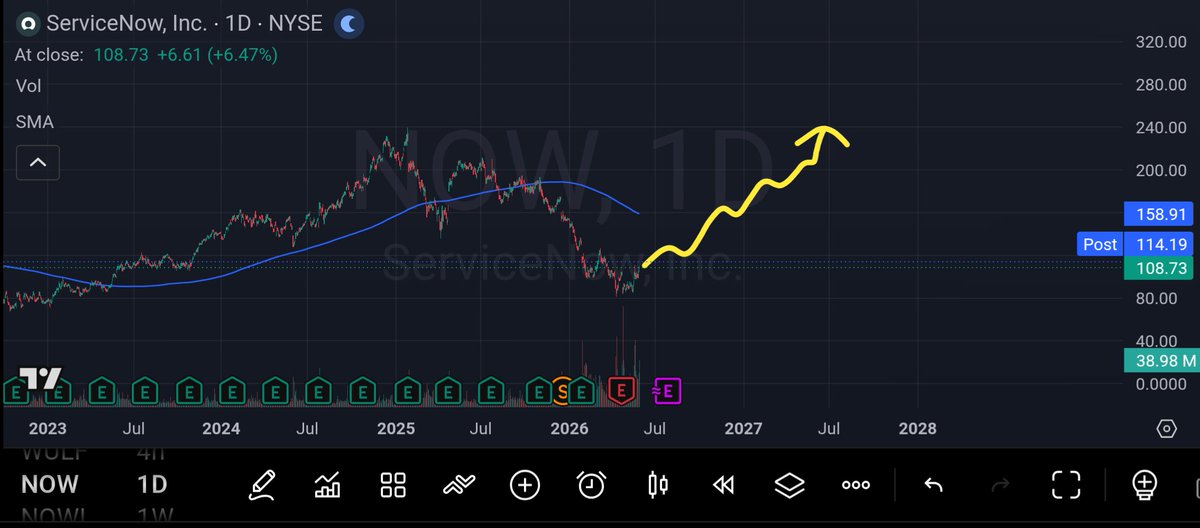Select the NOW 1D watchlist row
The image size is (1200, 528).
[94, 485]
